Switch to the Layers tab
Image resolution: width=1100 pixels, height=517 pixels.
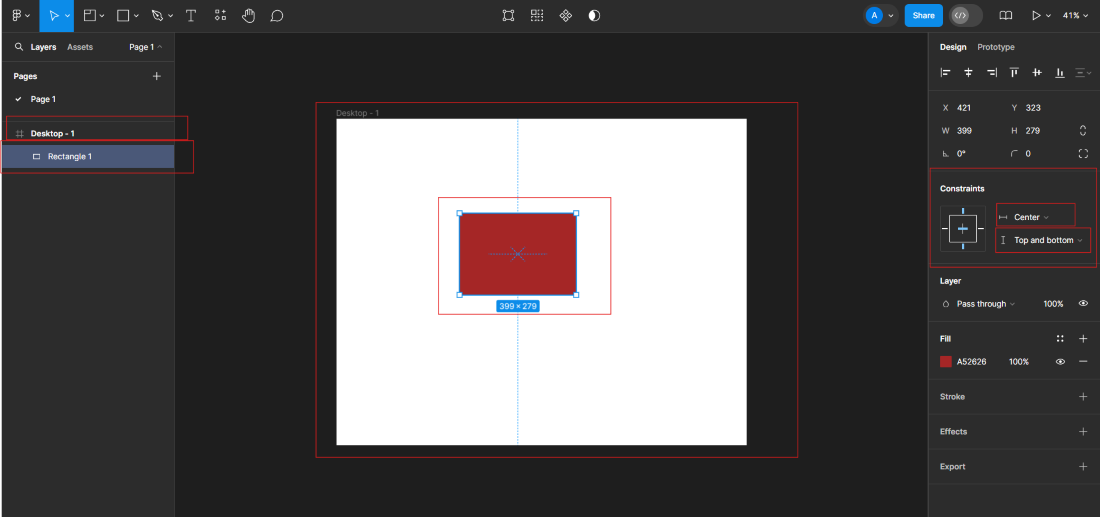pyautogui.click(x=43, y=47)
